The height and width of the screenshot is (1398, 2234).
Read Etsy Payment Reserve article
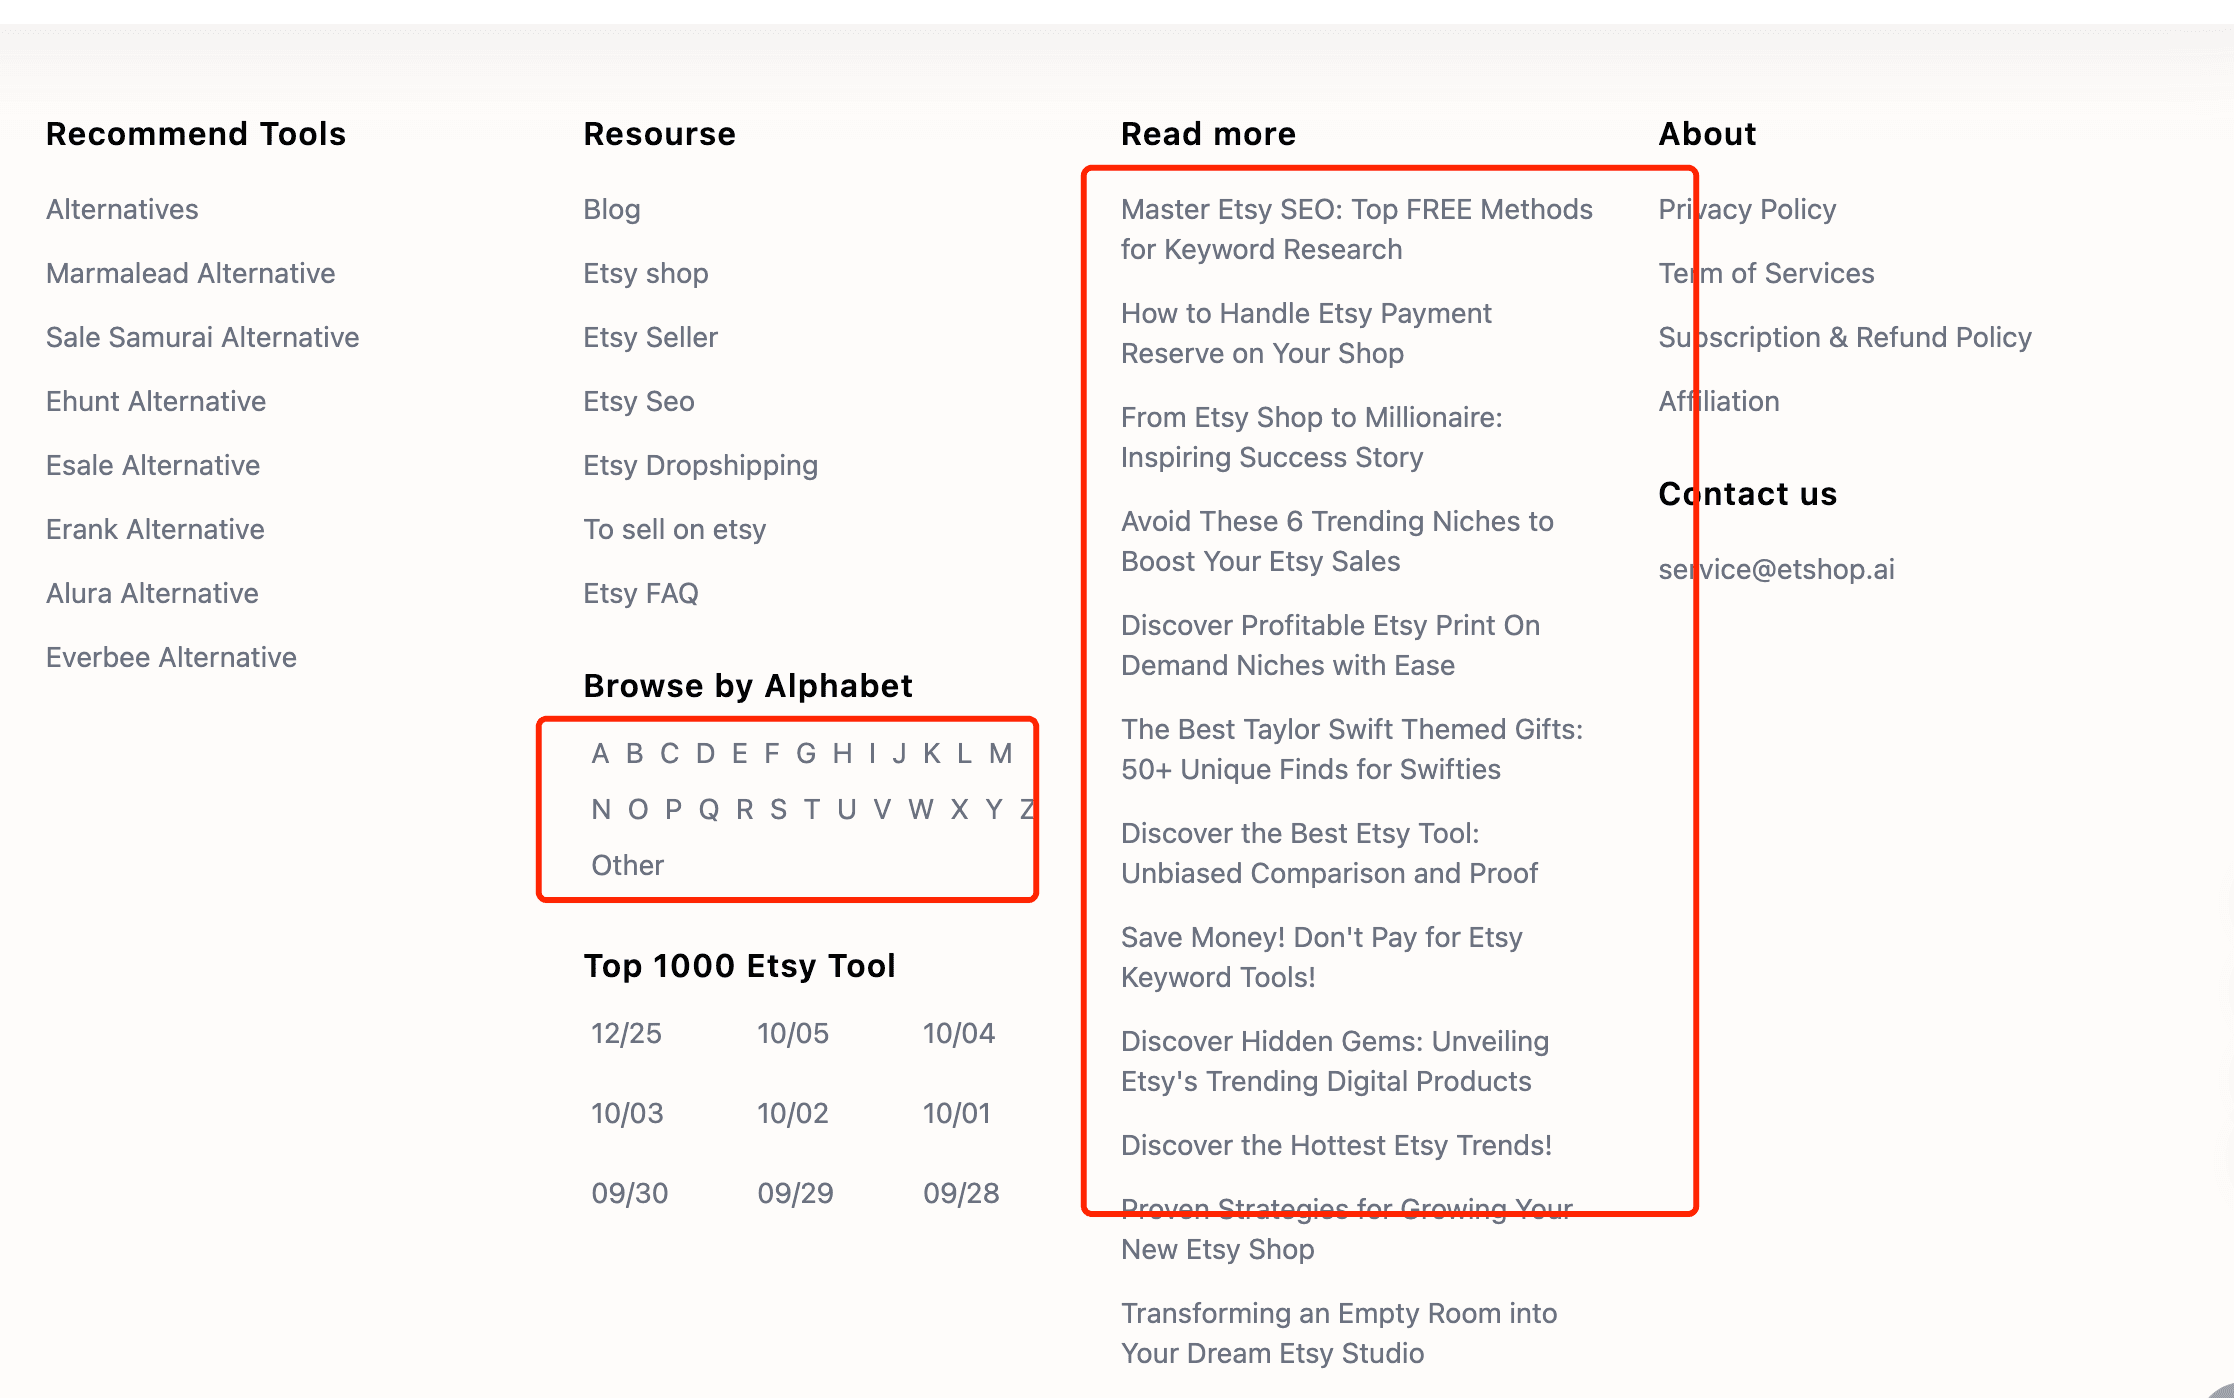[1306, 333]
